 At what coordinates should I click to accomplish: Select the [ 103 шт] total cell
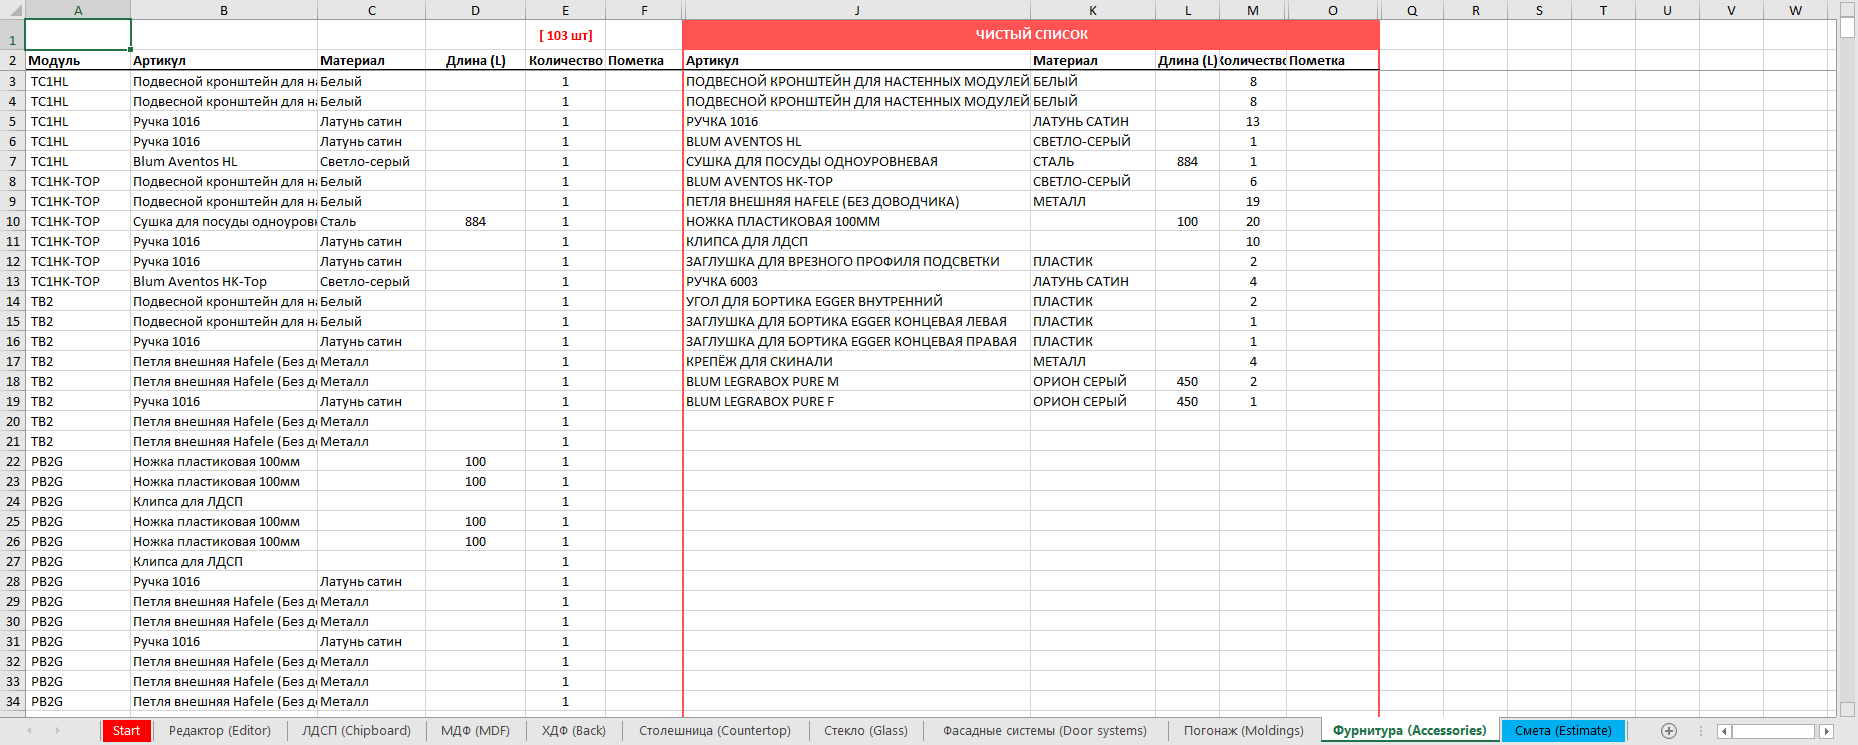565,35
